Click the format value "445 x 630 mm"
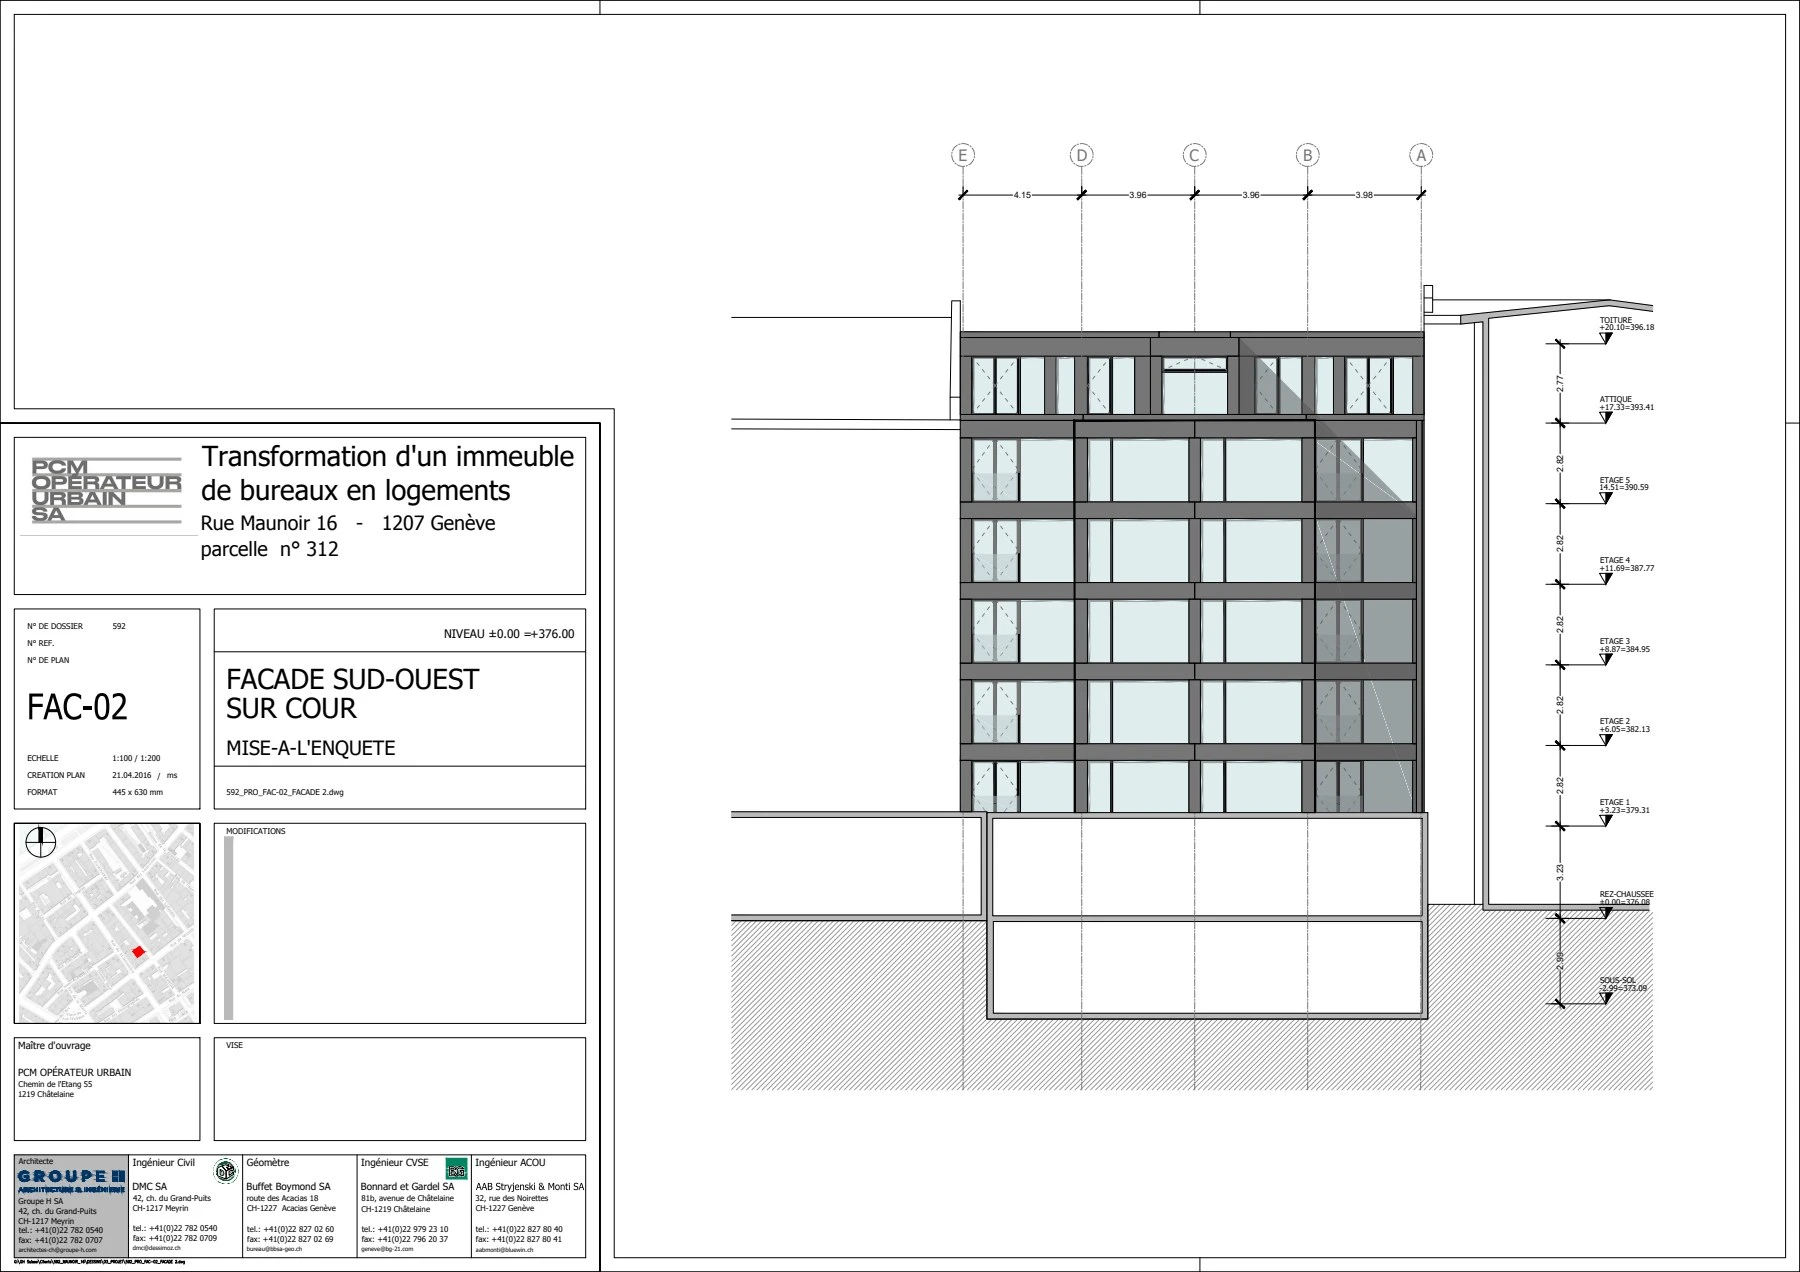Screen dimensions: 1800x1272 tap(137, 792)
